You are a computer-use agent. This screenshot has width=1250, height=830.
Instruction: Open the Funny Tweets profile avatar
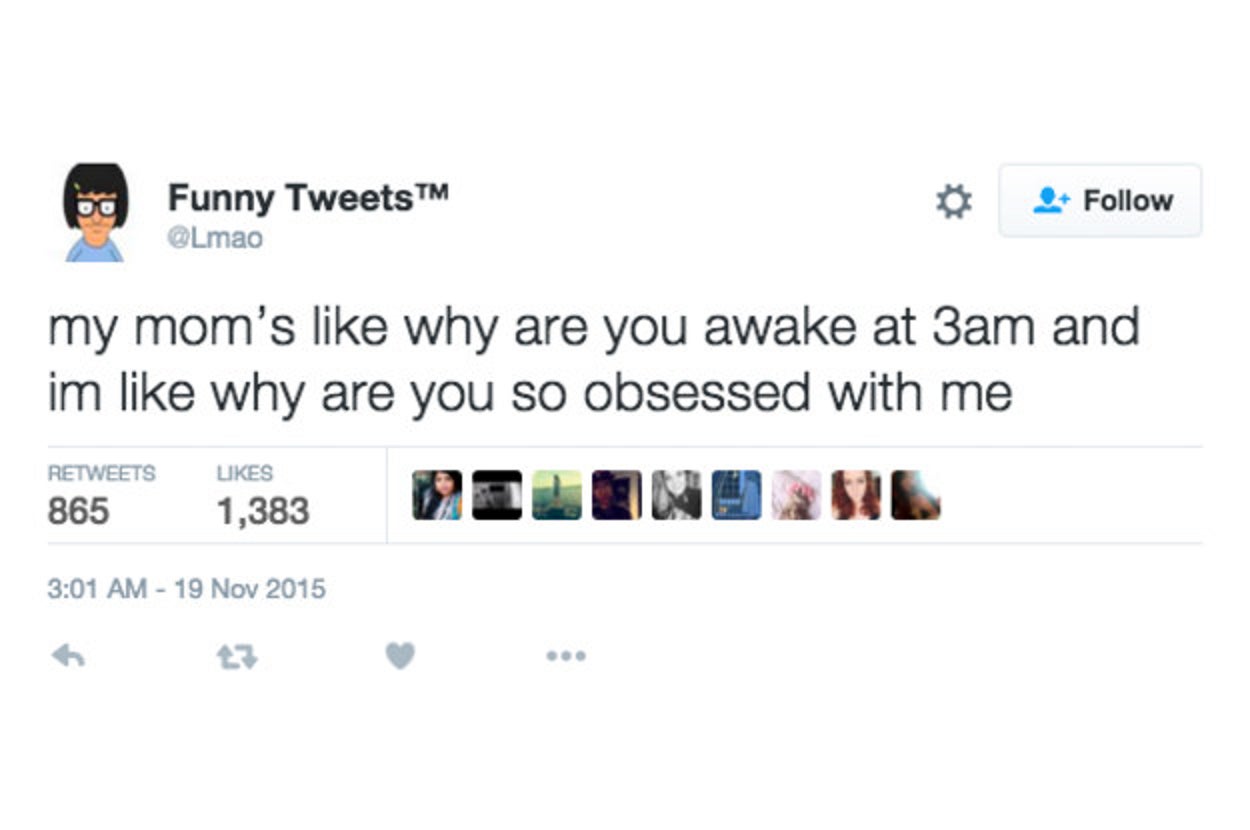point(95,212)
